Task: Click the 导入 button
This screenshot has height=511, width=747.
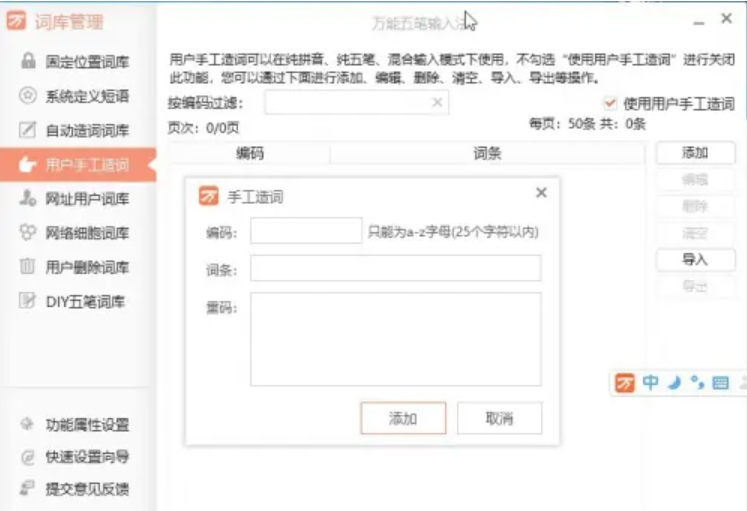Action: click(695, 259)
